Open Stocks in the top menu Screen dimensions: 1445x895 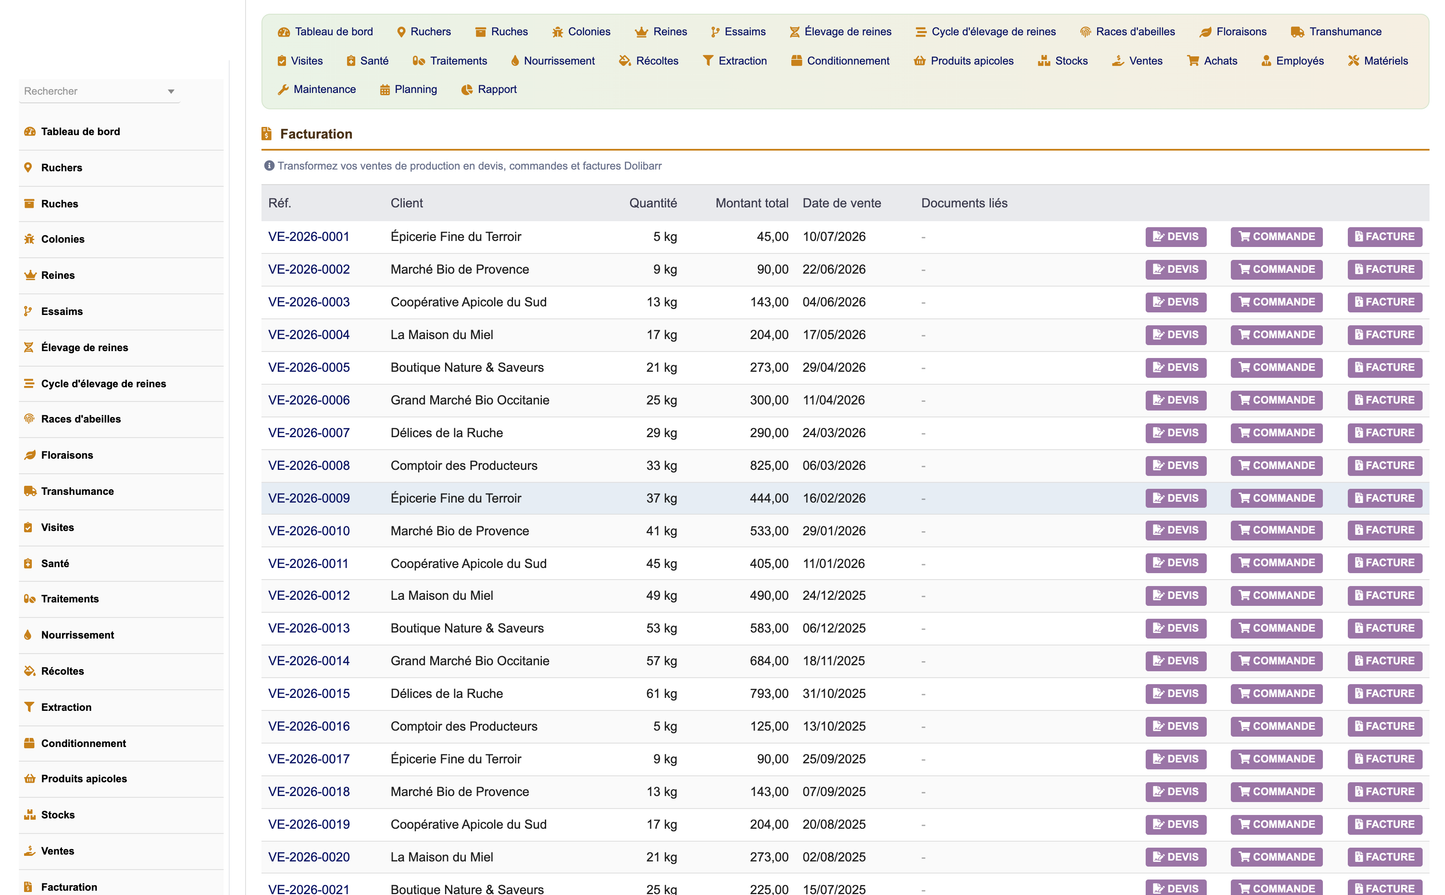point(1062,61)
